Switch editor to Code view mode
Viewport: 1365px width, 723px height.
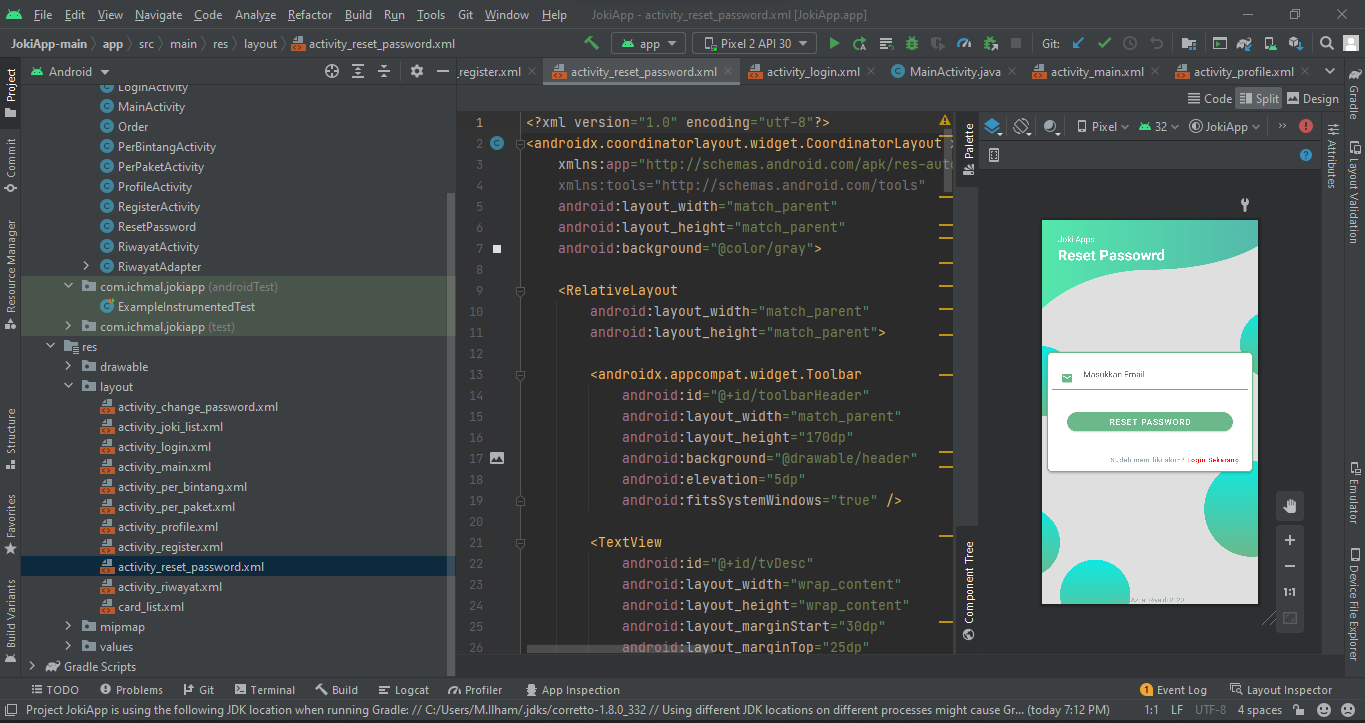click(1209, 98)
